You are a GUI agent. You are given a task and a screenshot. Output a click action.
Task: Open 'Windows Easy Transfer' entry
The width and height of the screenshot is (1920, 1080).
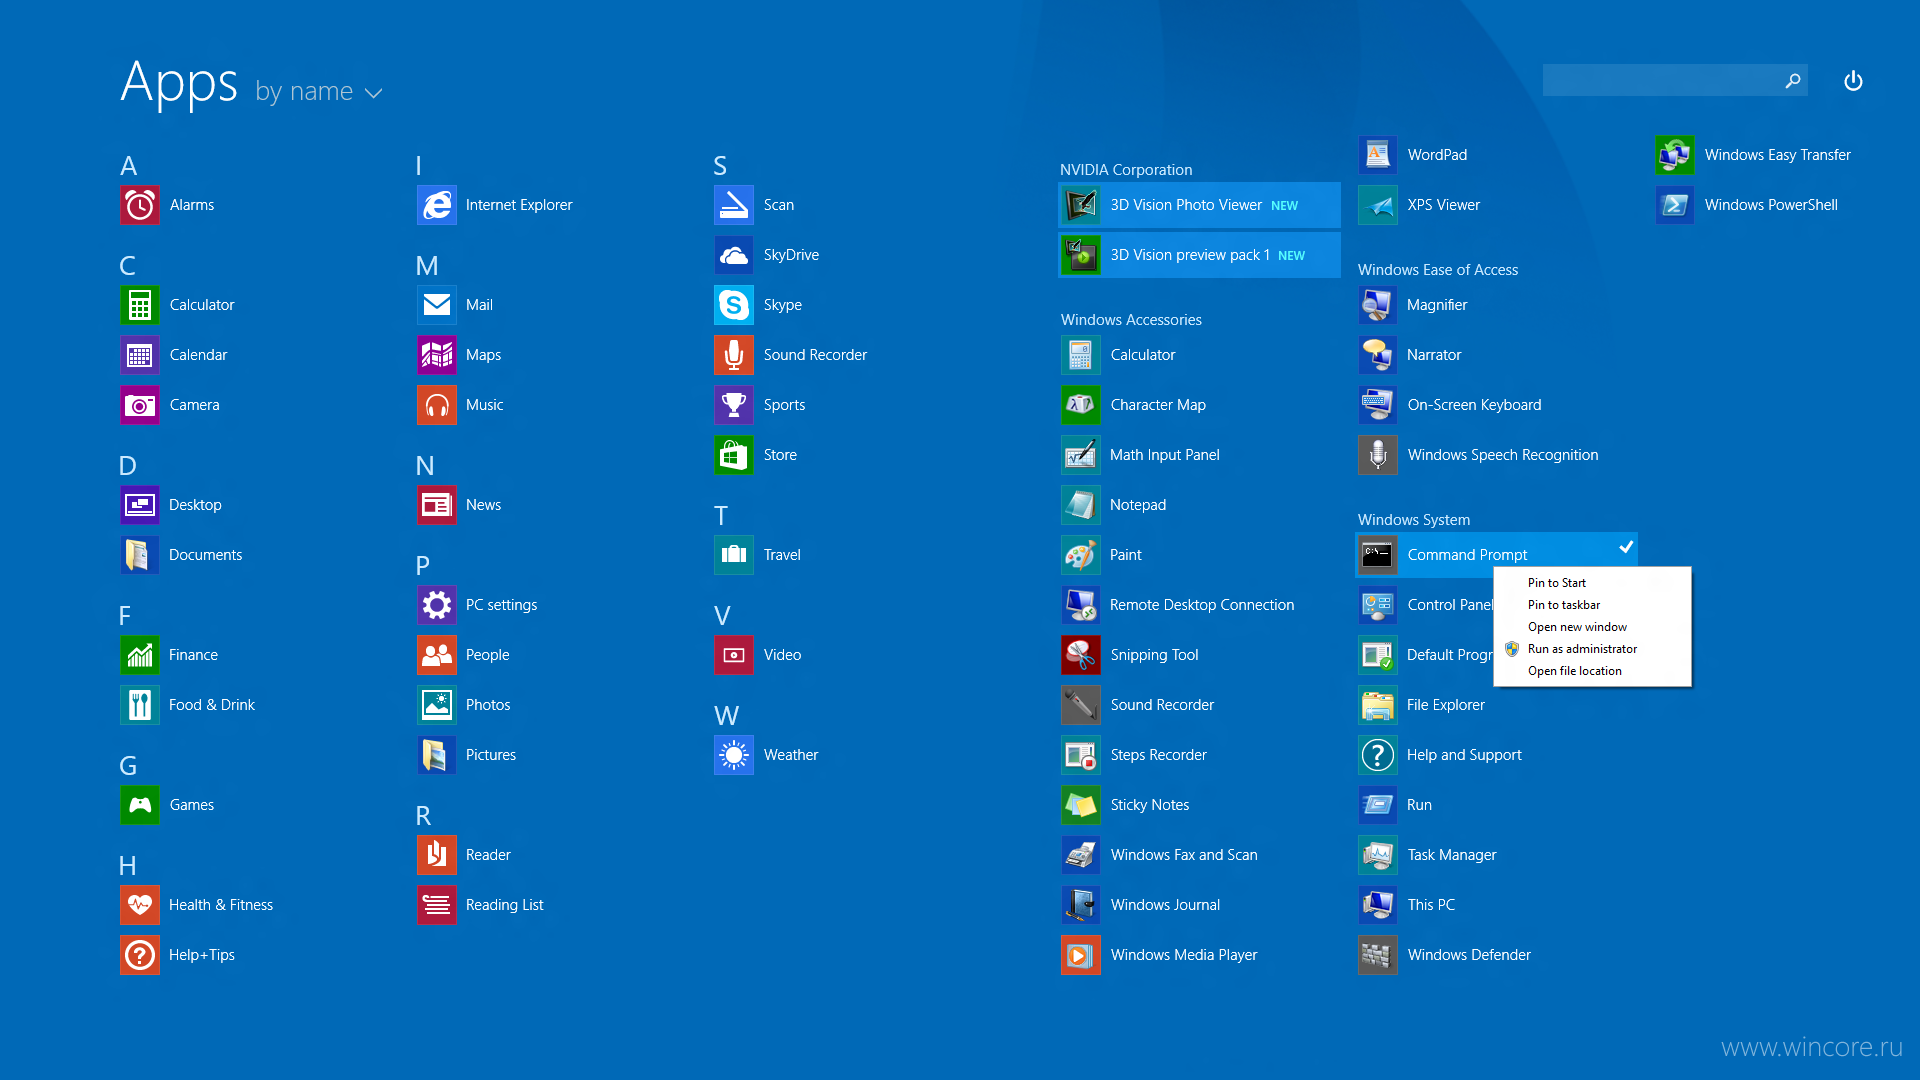[x=1755, y=155]
